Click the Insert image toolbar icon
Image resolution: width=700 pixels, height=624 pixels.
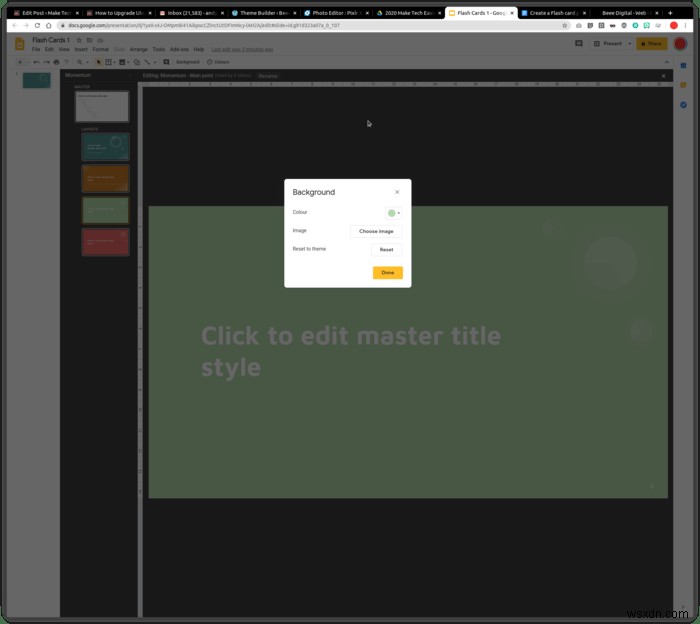pyautogui.click(x=122, y=62)
